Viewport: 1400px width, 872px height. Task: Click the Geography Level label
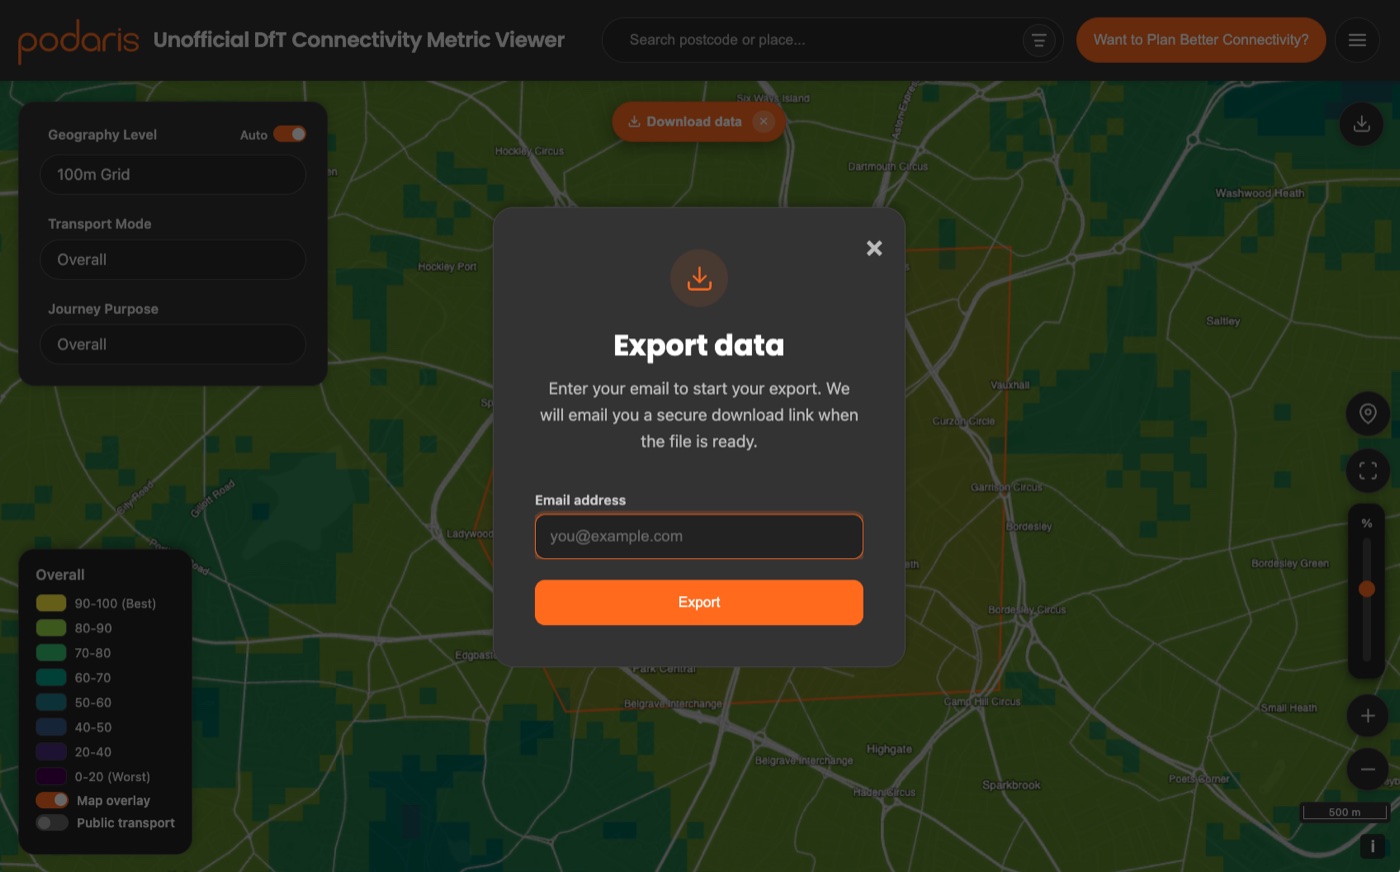(102, 135)
